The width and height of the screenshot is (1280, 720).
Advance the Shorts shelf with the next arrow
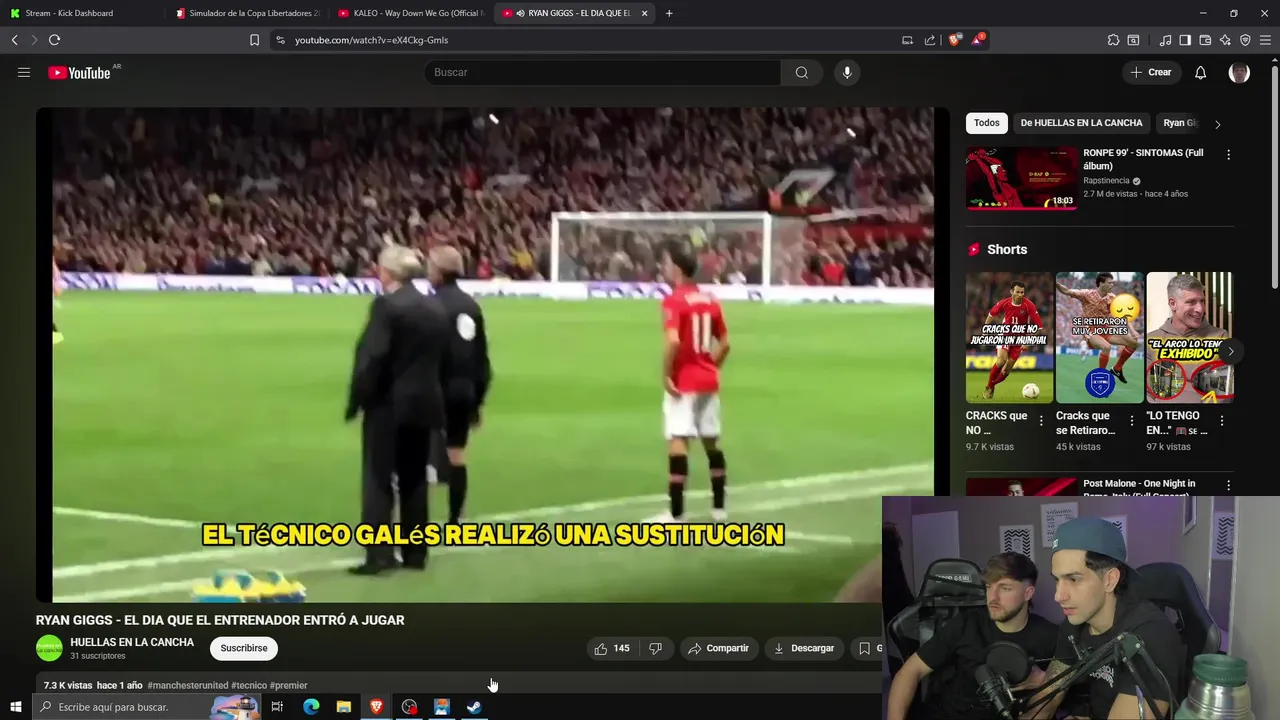click(x=1231, y=351)
